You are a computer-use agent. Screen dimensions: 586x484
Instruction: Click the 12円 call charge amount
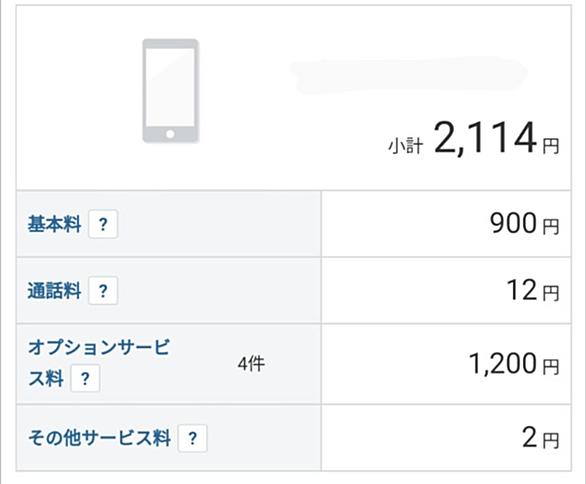(533, 291)
